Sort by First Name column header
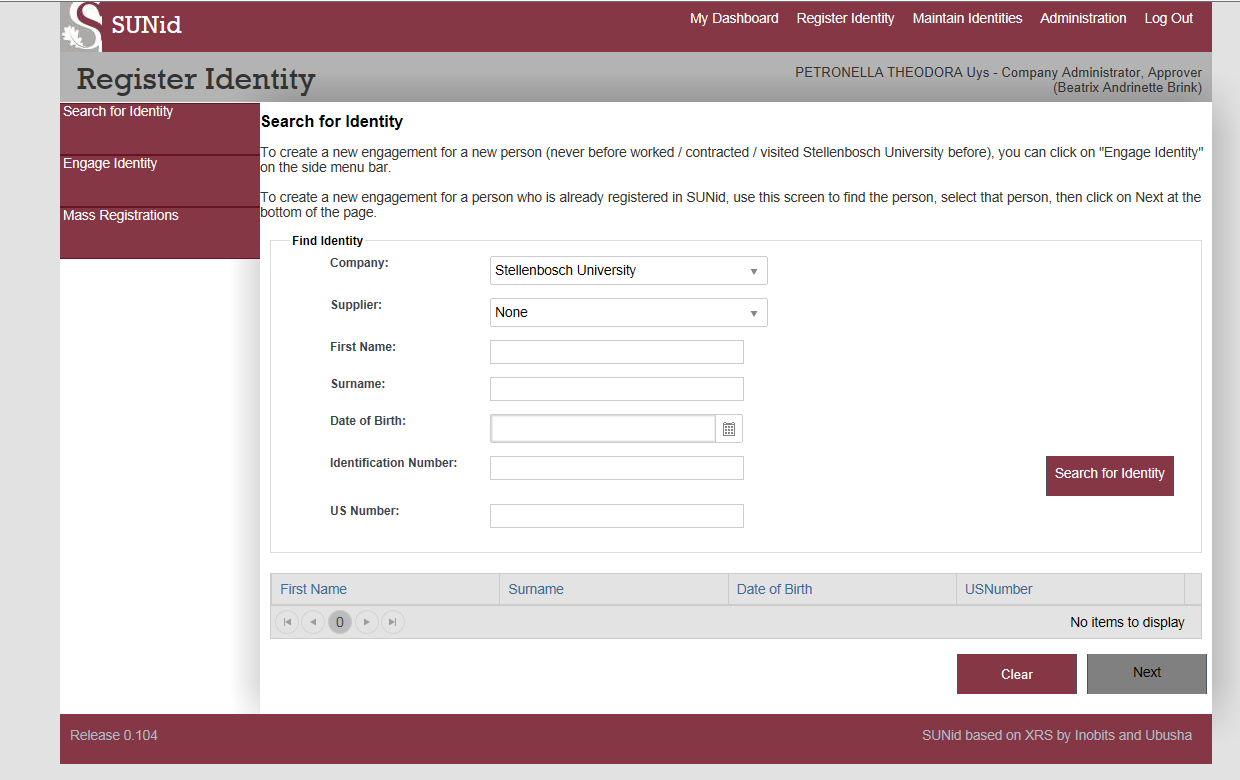This screenshot has height=780, width=1240. point(314,589)
